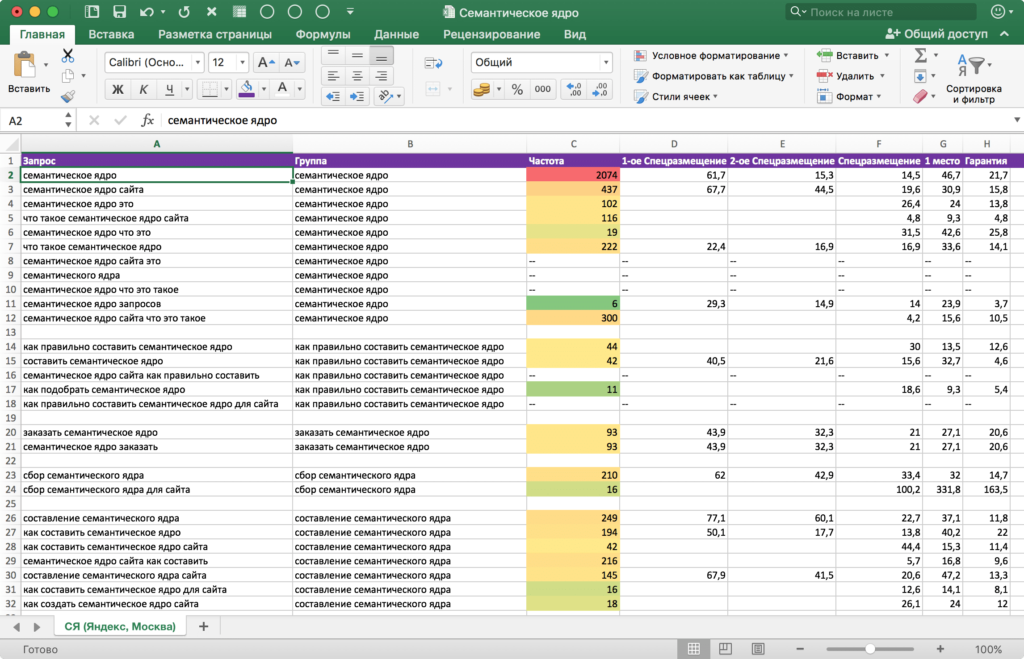This screenshot has width=1024, height=659.
Task: Add a new sheet with plus button
Action: [x=204, y=627]
